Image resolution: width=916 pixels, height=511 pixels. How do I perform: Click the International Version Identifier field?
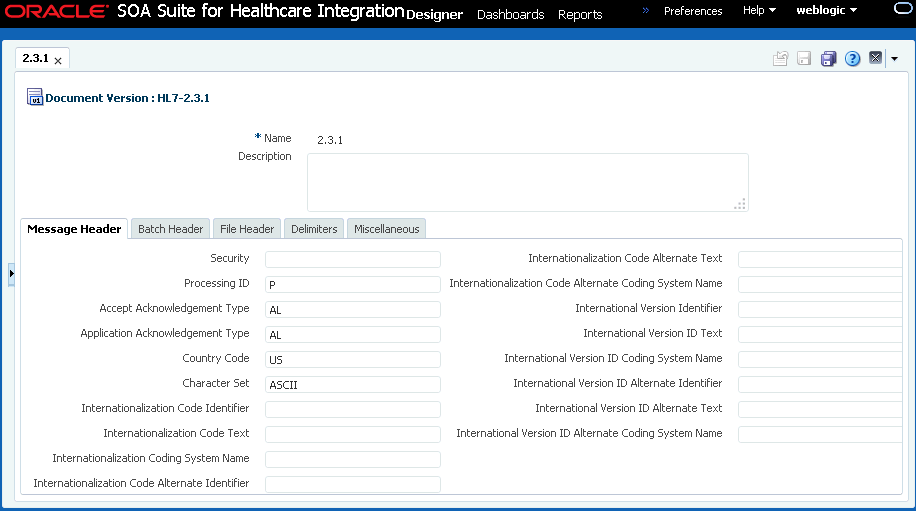click(x=820, y=310)
